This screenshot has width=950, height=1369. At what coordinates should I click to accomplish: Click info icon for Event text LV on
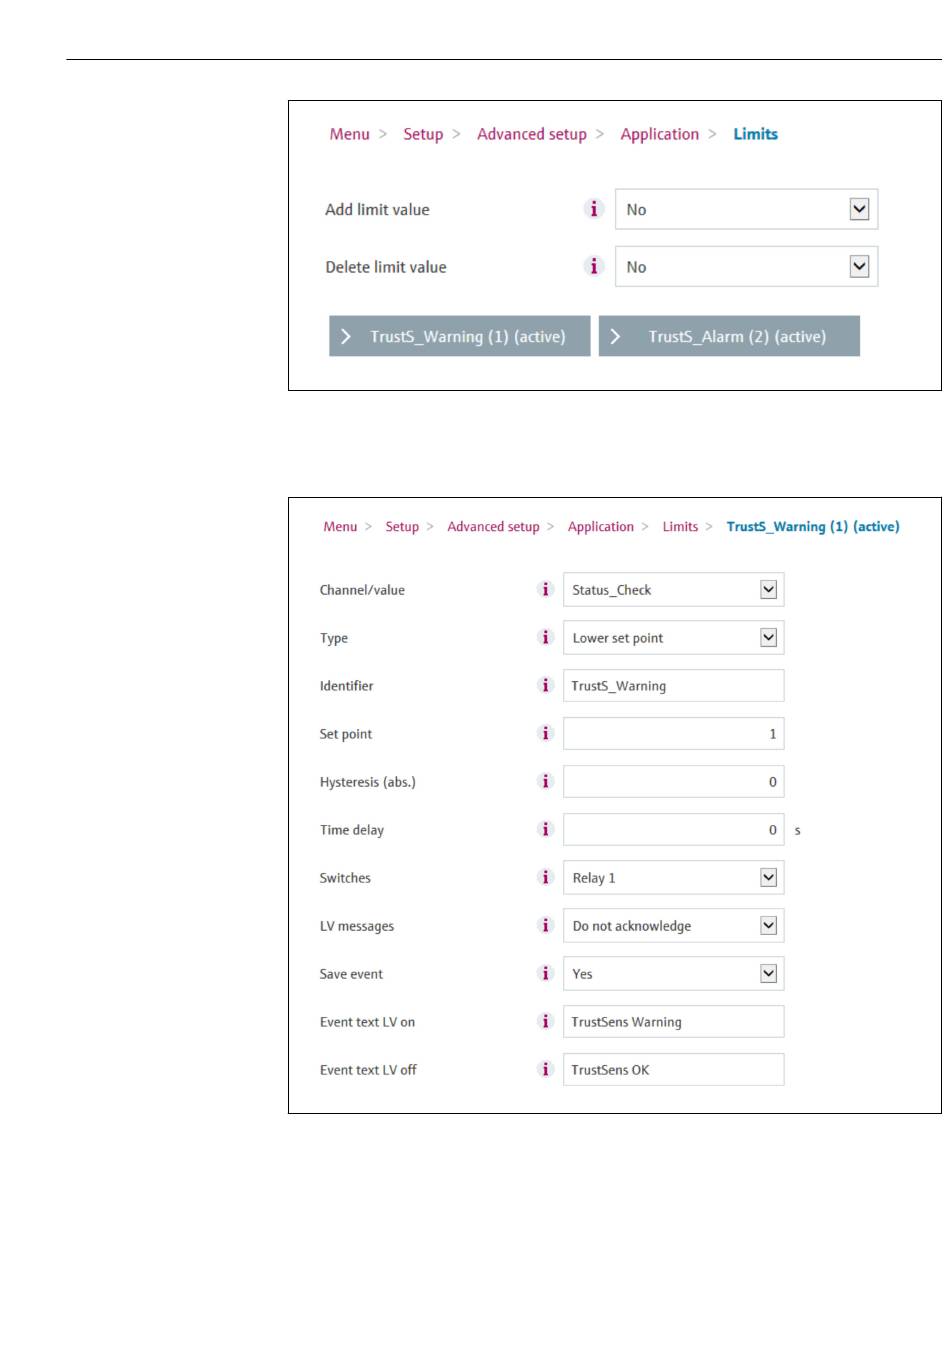545,1021
